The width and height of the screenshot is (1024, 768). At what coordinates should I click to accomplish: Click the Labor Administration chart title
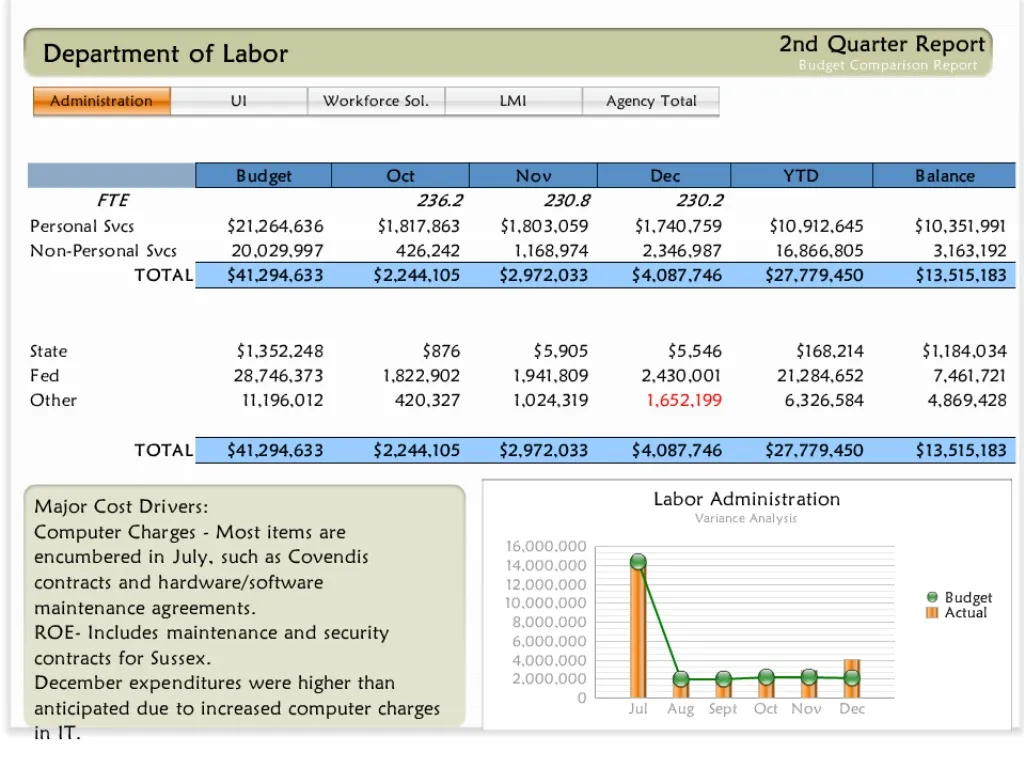[x=747, y=499]
